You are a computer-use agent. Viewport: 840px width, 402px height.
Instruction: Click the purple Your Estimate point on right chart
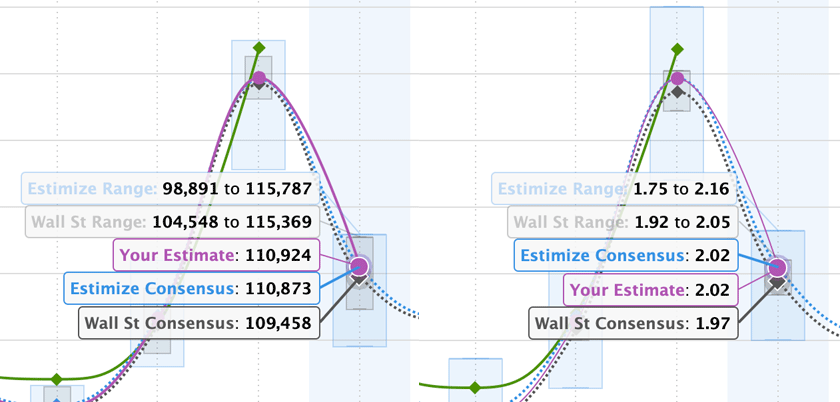777,267
